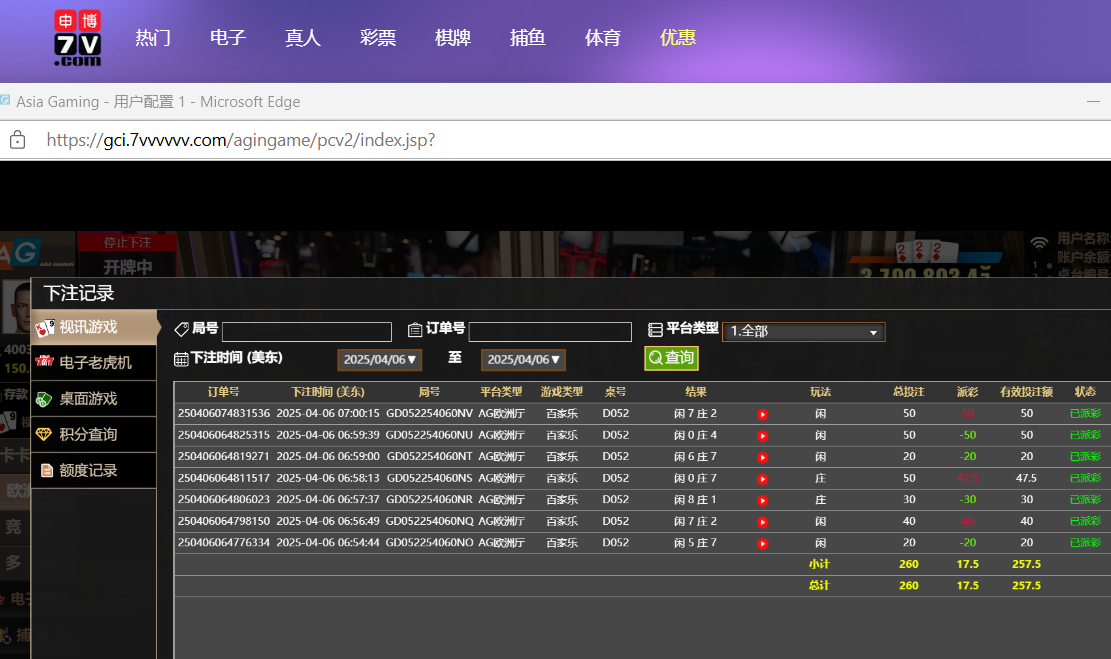The image size is (1111, 659).
Task: Open the 电子 top navigation menu
Action: [228, 38]
